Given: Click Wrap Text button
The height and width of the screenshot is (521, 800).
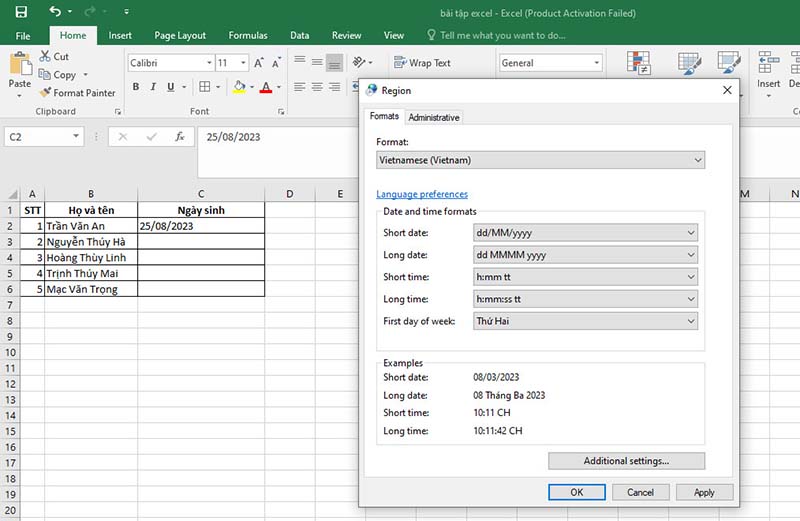Looking at the screenshot, I should pos(422,63).
